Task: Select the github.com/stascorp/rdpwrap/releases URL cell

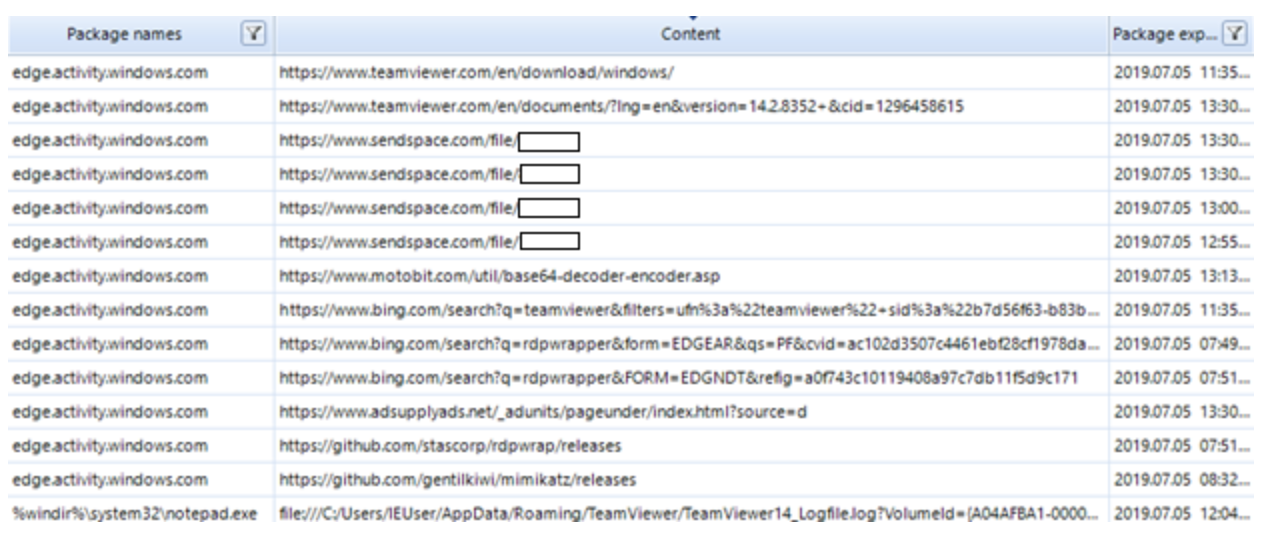Action: (691, 446)
